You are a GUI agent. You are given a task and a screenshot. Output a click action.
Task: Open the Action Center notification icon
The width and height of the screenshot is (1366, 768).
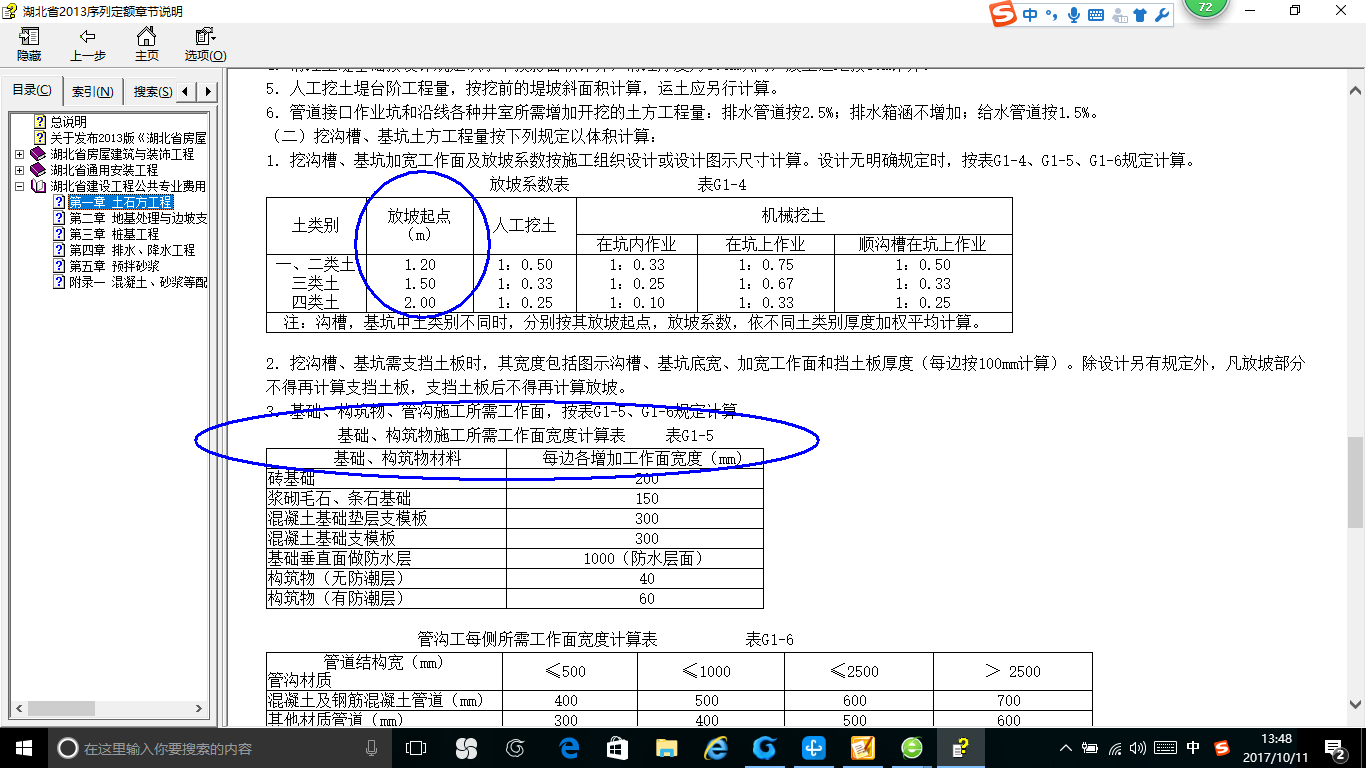[1338, 748]
